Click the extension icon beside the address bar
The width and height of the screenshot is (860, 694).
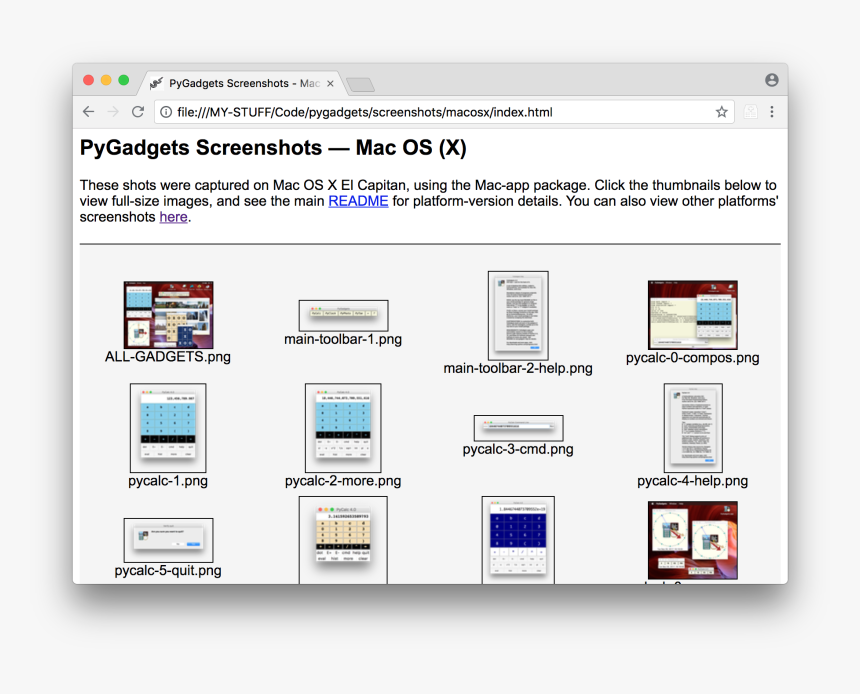coord(750,112)
